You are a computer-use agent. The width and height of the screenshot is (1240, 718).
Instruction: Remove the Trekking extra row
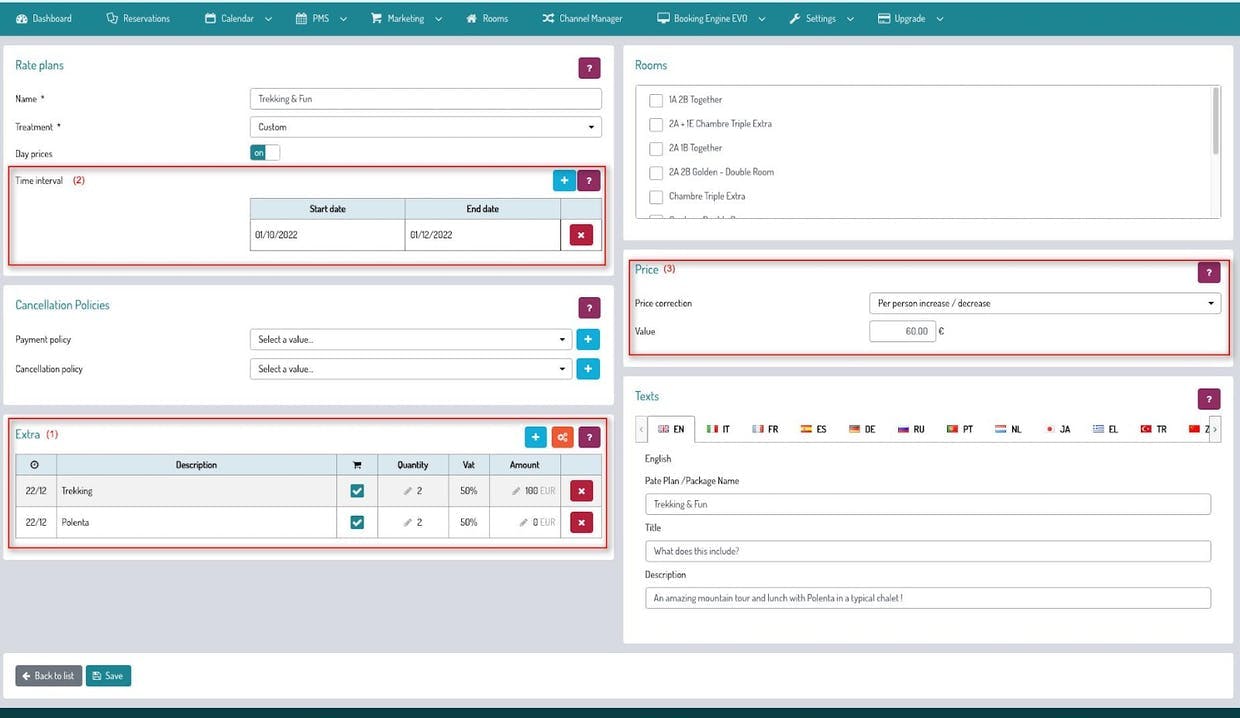coord(581,491)
